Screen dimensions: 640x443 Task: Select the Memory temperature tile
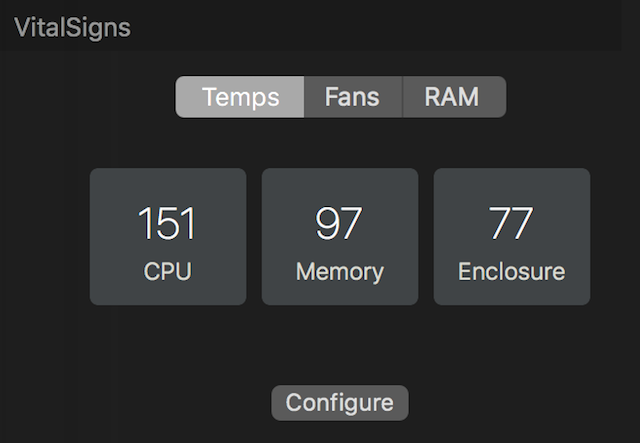pos(340,236)
